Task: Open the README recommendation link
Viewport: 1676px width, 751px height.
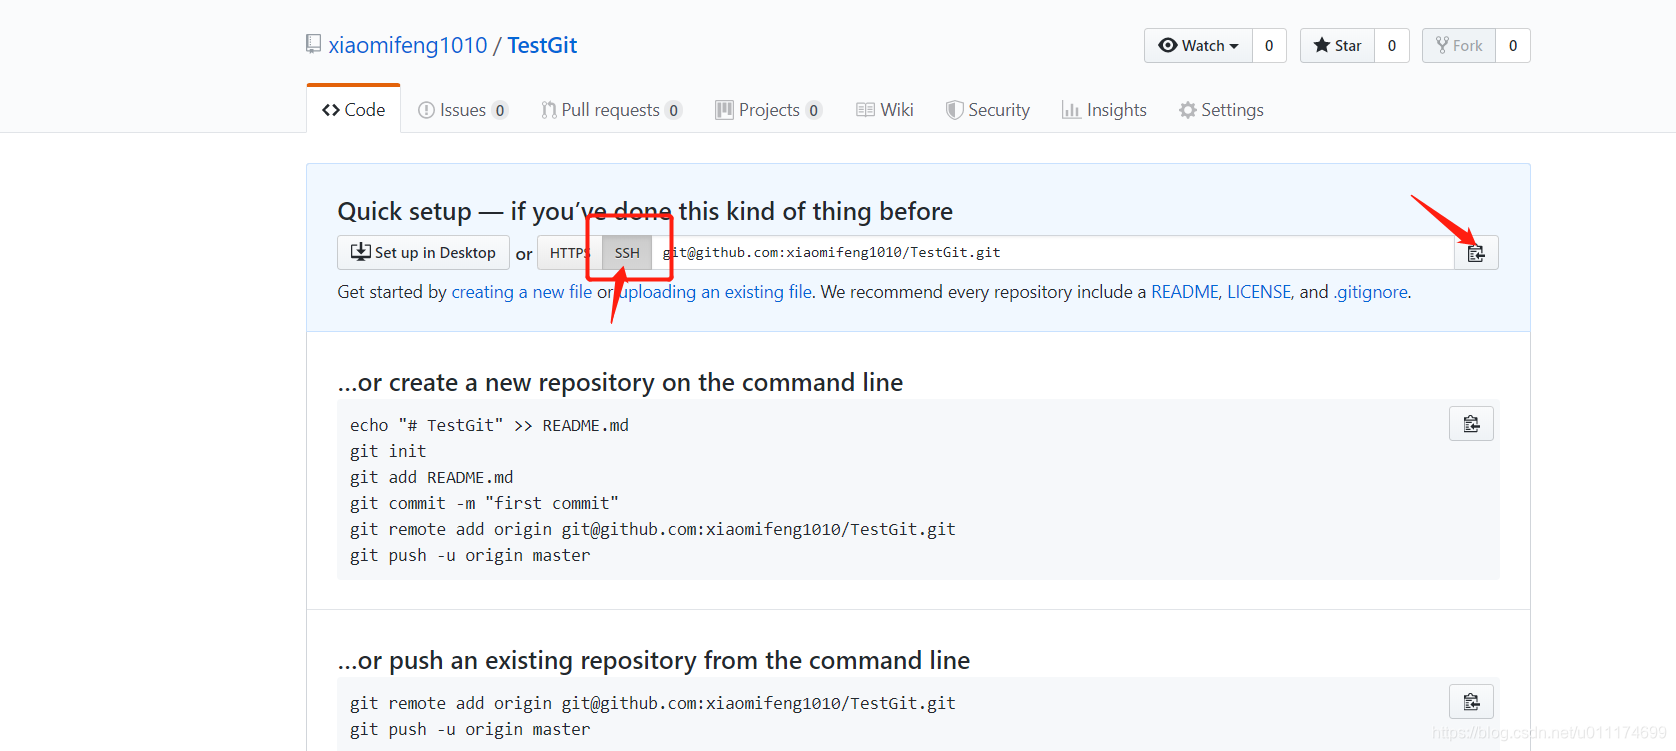Action: 1185,292
